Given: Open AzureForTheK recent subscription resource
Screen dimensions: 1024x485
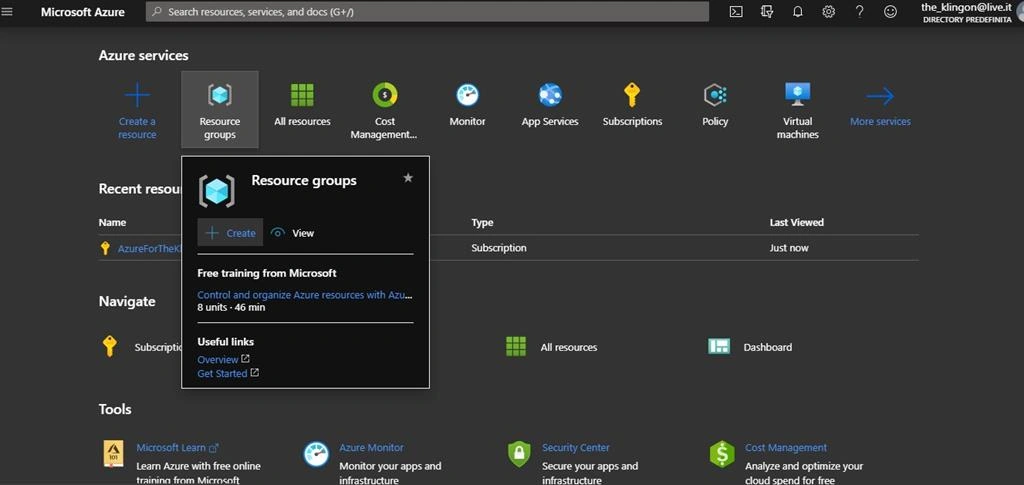Looking at the screenshot, I should point(149,248).
